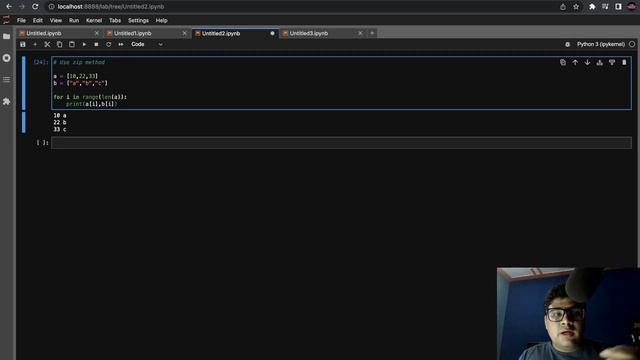Viewport: 640px width, 360px height.
Task: Open the table of contents sidebar icon
Action: point(7,80)
